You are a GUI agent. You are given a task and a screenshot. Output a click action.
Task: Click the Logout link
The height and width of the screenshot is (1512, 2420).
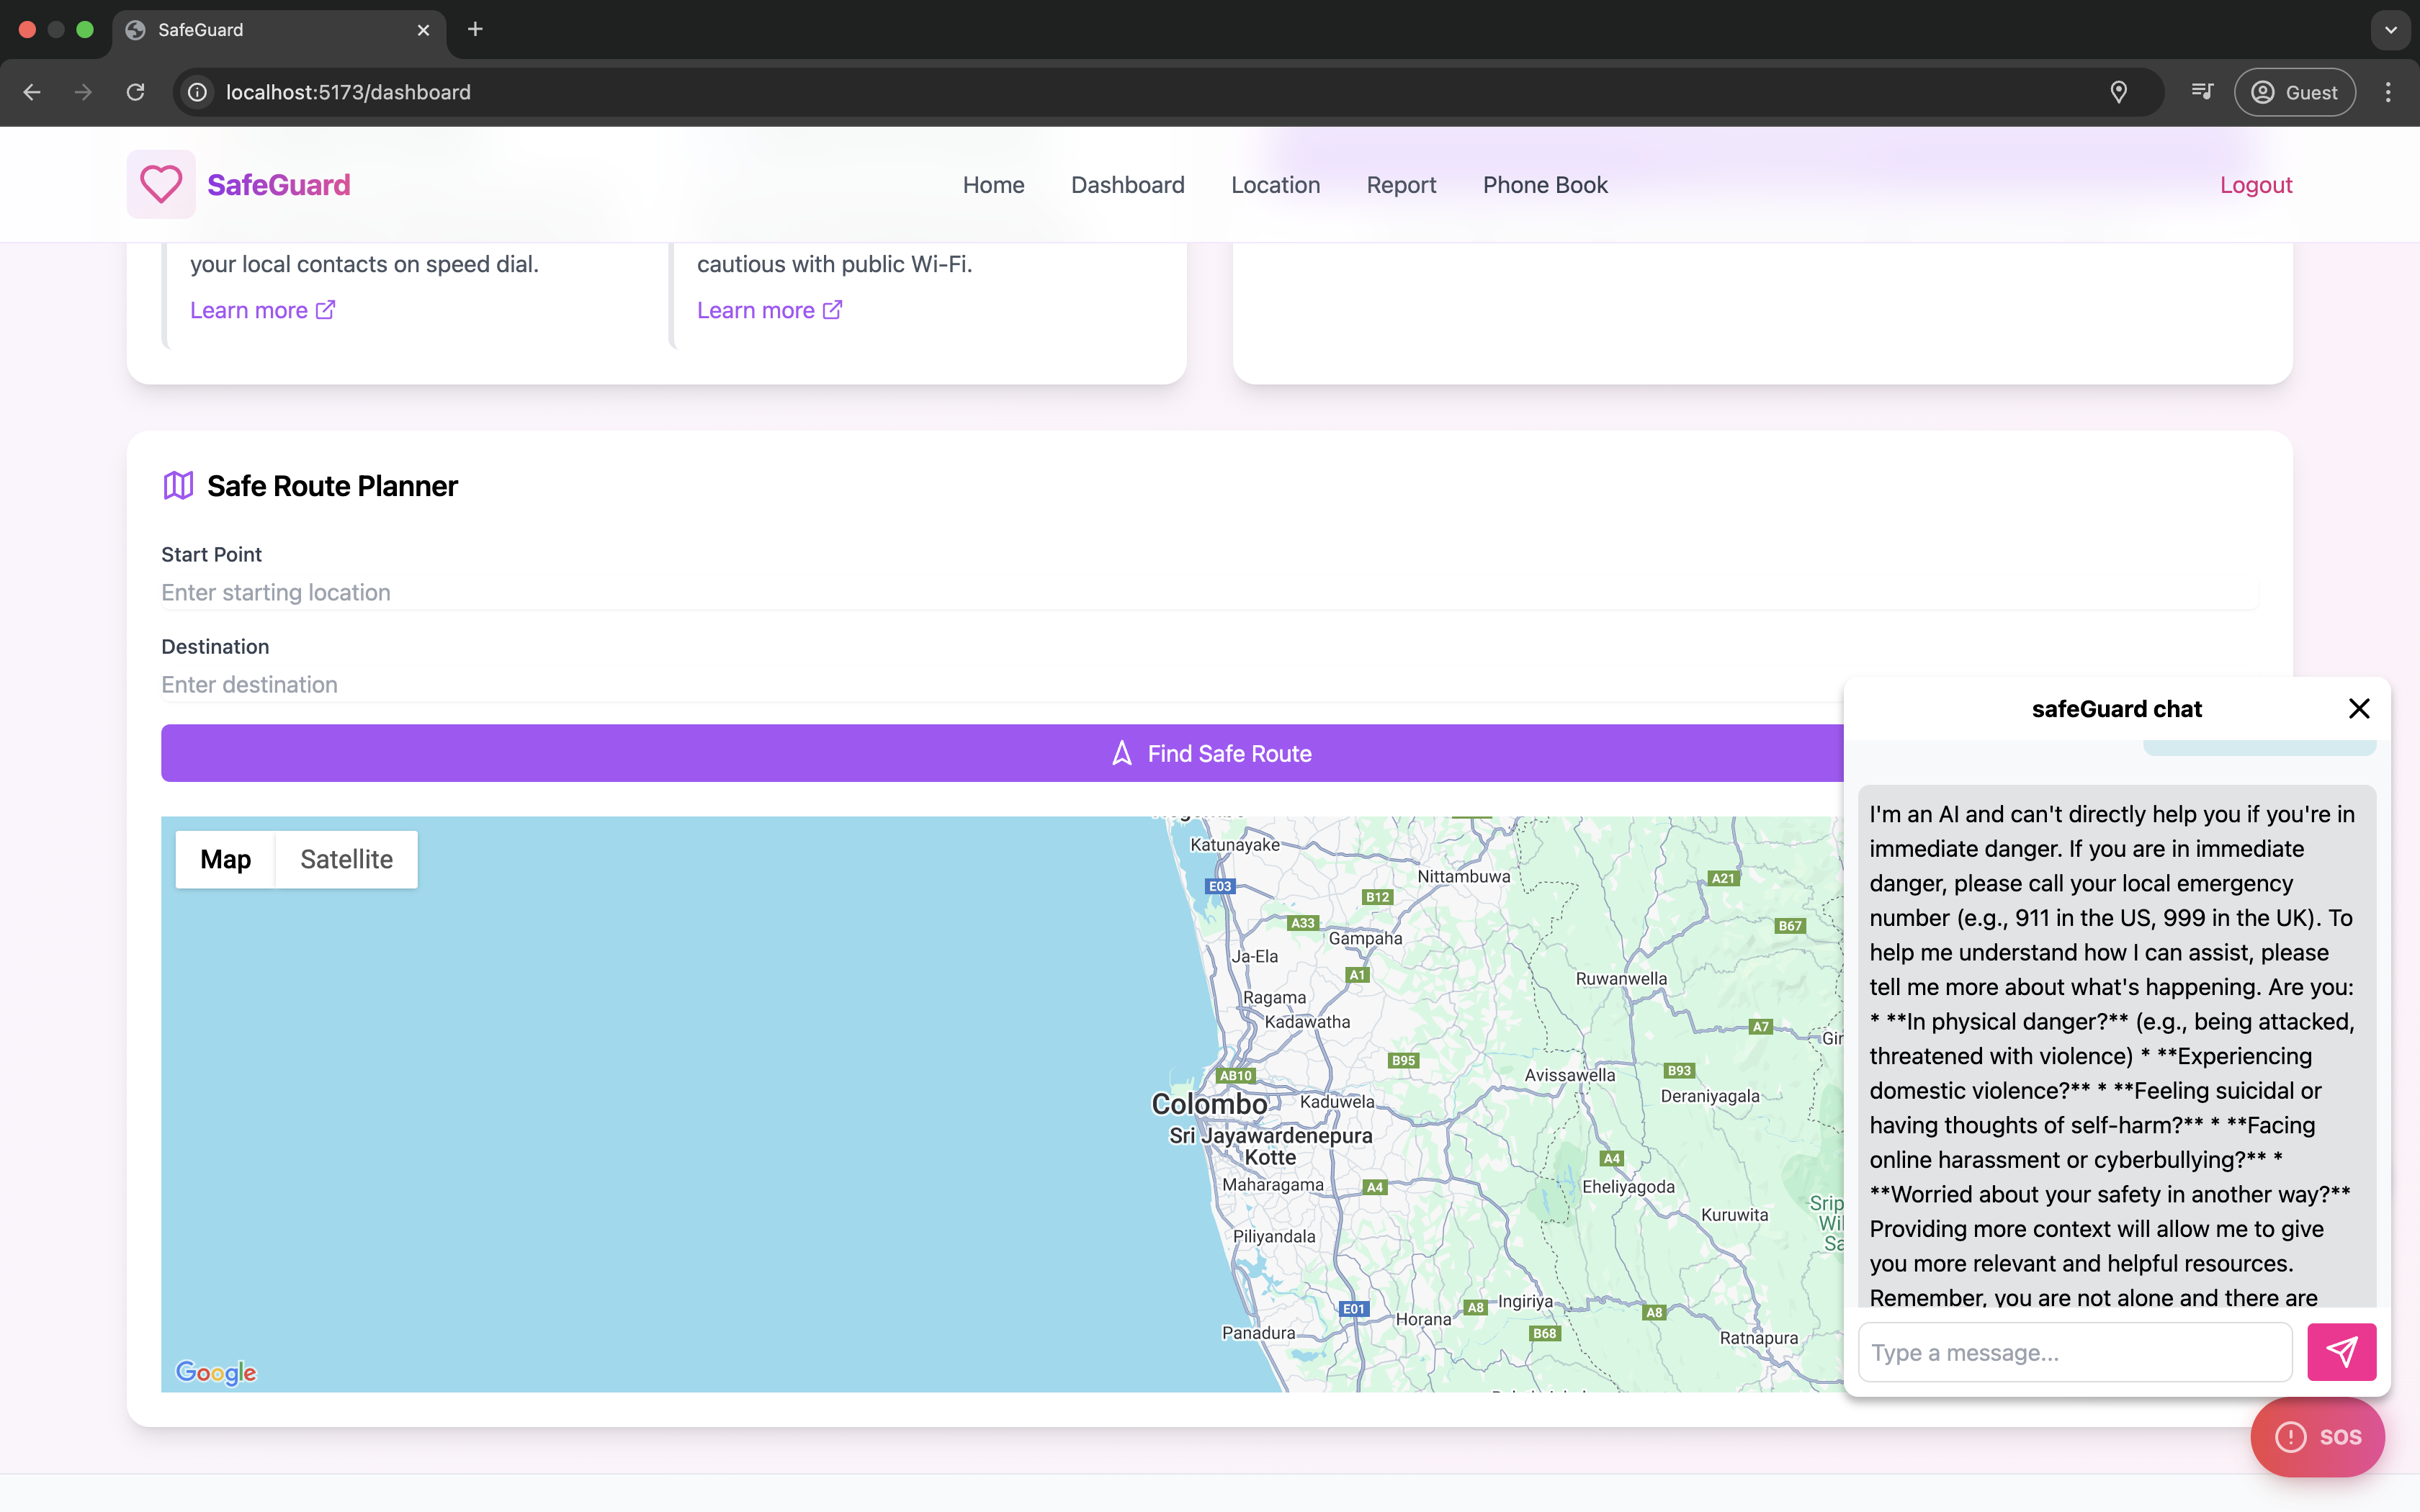2255,185
